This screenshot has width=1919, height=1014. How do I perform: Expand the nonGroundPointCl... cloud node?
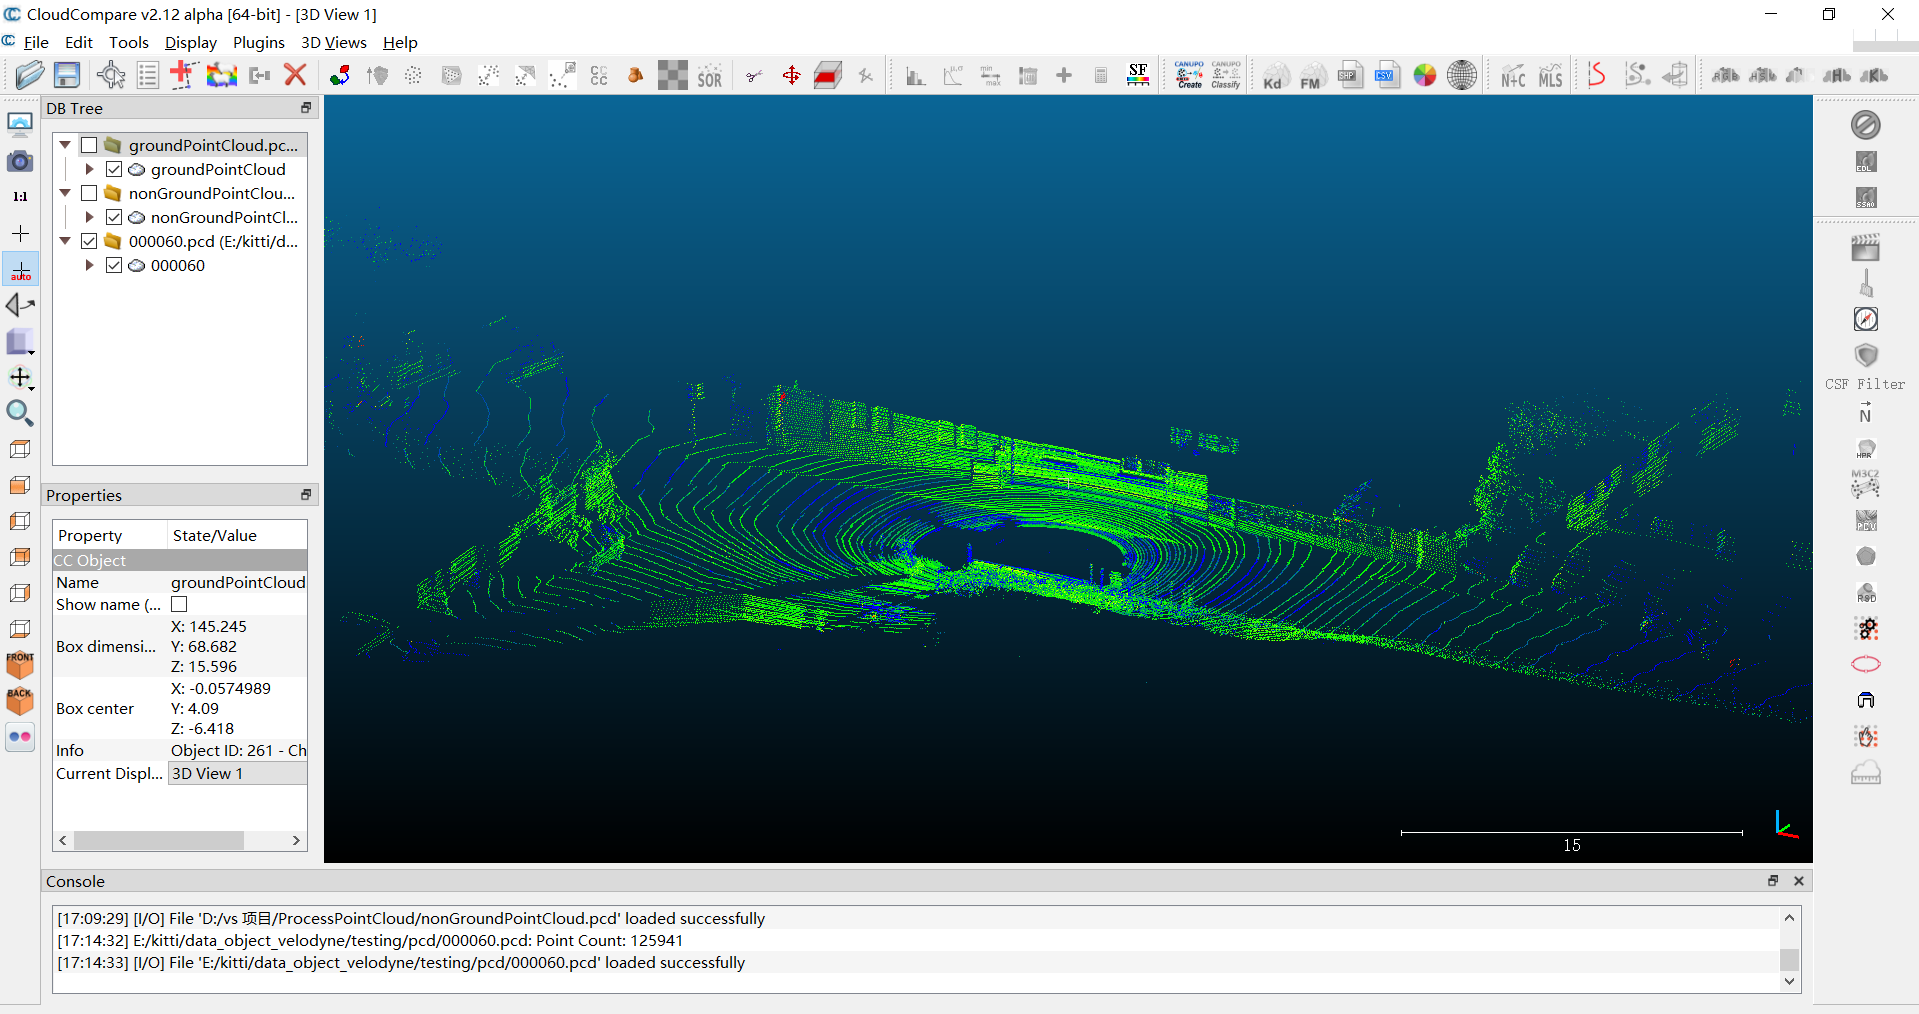pos(89,217)
